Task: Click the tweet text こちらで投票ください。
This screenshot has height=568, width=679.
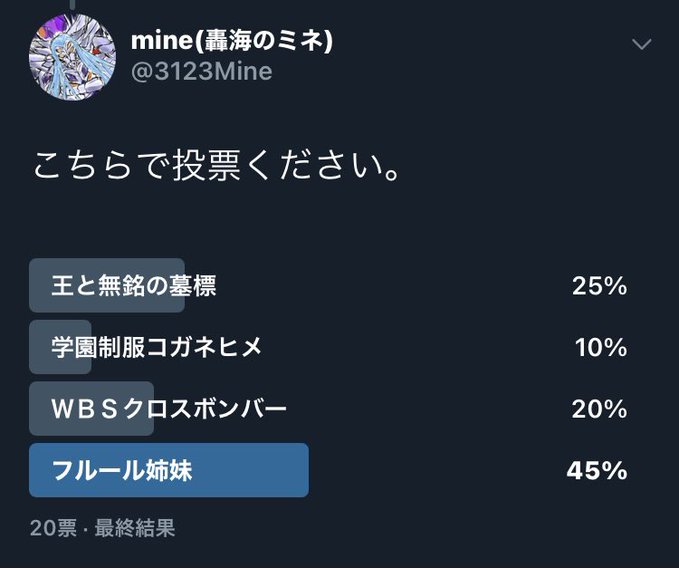Action: (216, 166)
